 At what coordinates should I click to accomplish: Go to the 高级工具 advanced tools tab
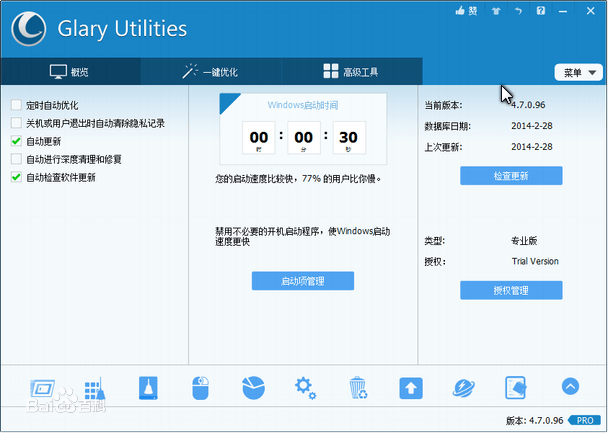(x=351, y=72)
